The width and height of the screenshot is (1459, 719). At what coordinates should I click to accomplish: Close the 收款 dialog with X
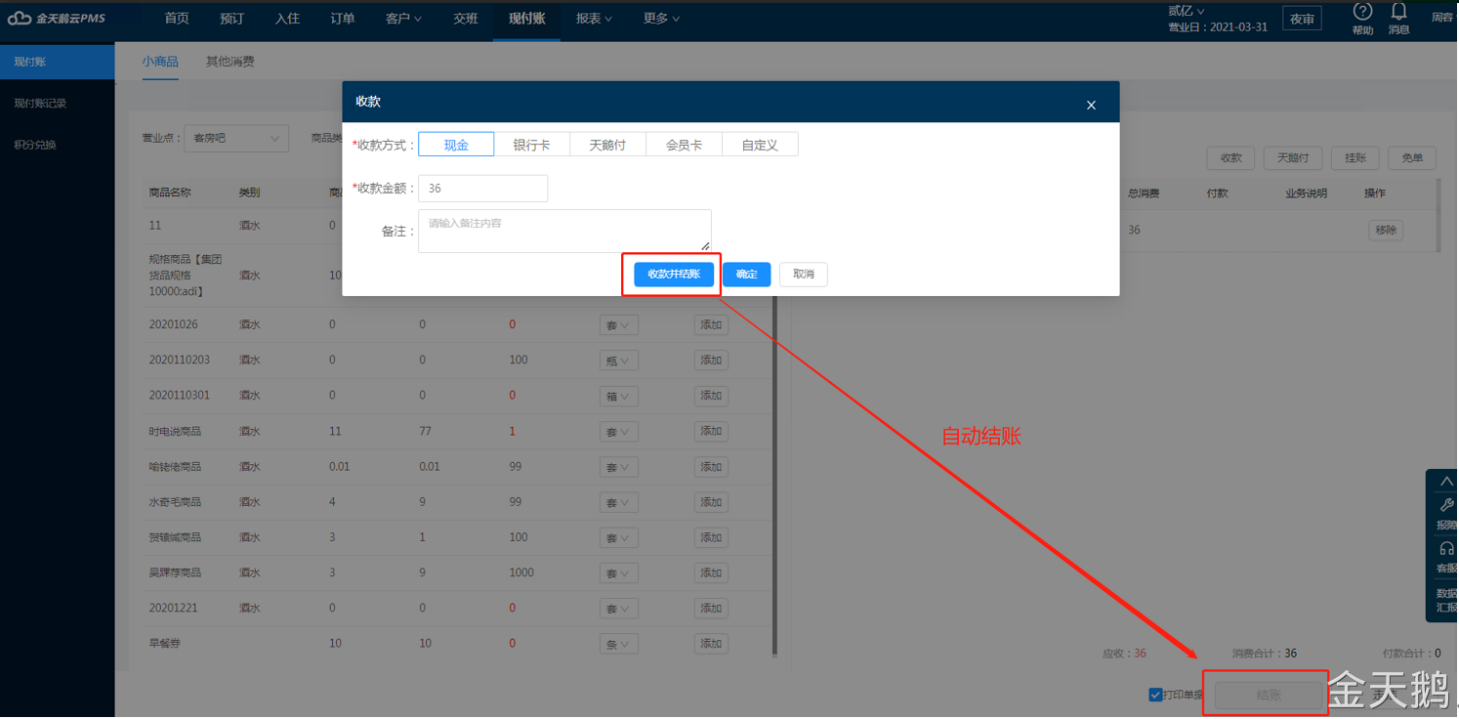[1091, 105]
